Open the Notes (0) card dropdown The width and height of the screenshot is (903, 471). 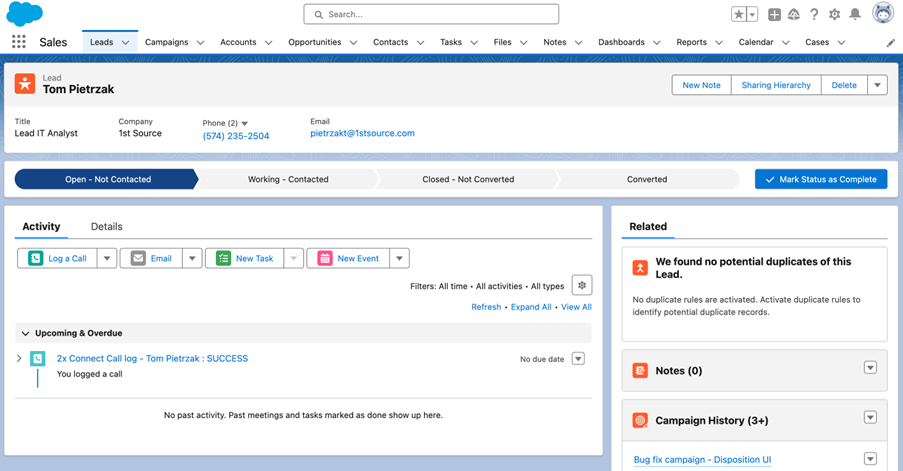coord(871,367)
